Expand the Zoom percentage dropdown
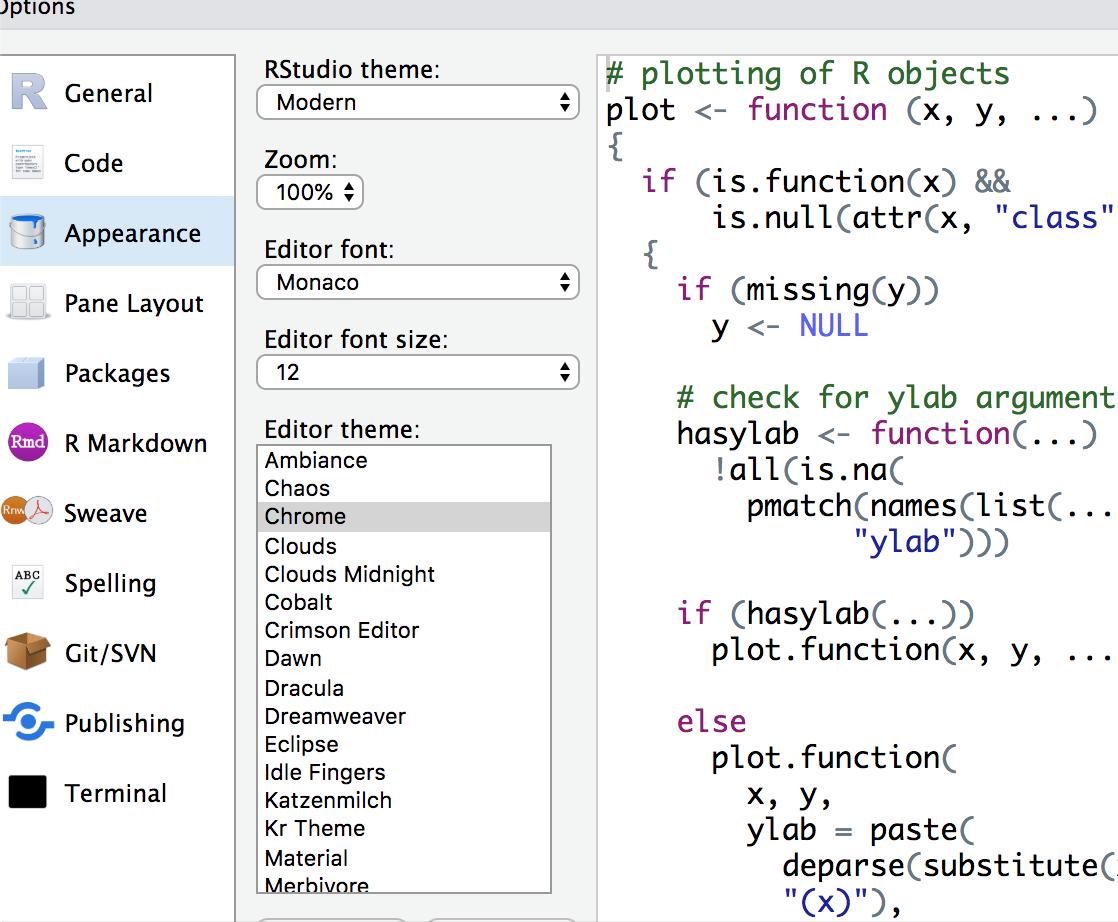This screenshot has width=1118, height=922. coord(310,192)
